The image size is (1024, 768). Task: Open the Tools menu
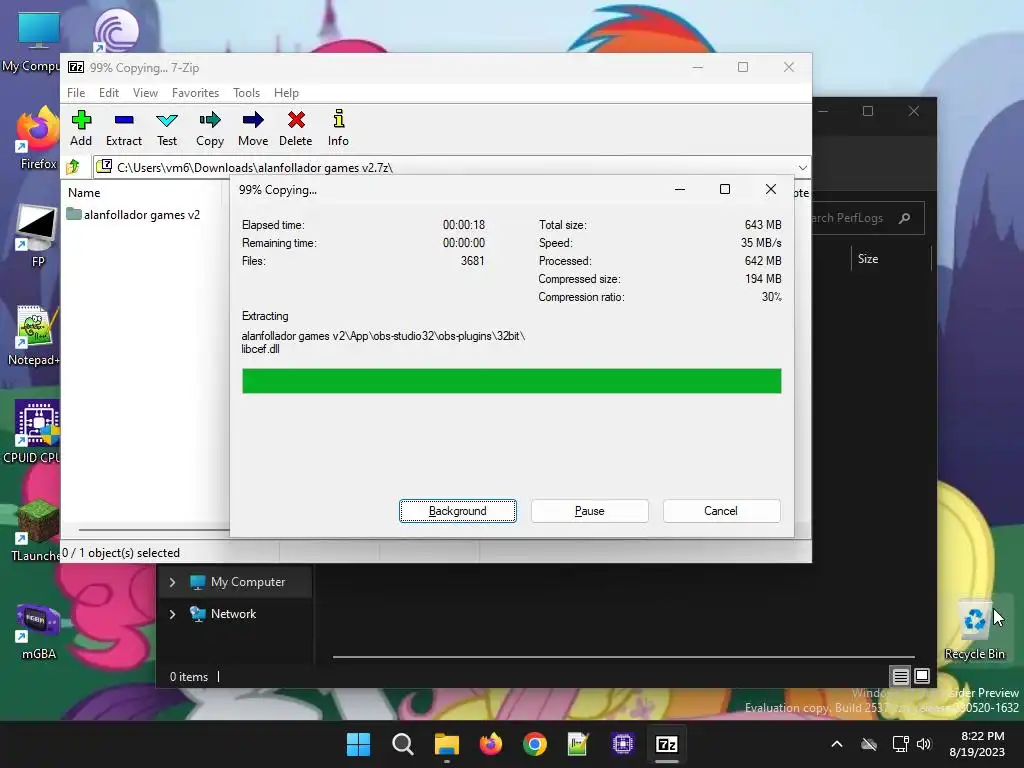[x=246, y=93]
